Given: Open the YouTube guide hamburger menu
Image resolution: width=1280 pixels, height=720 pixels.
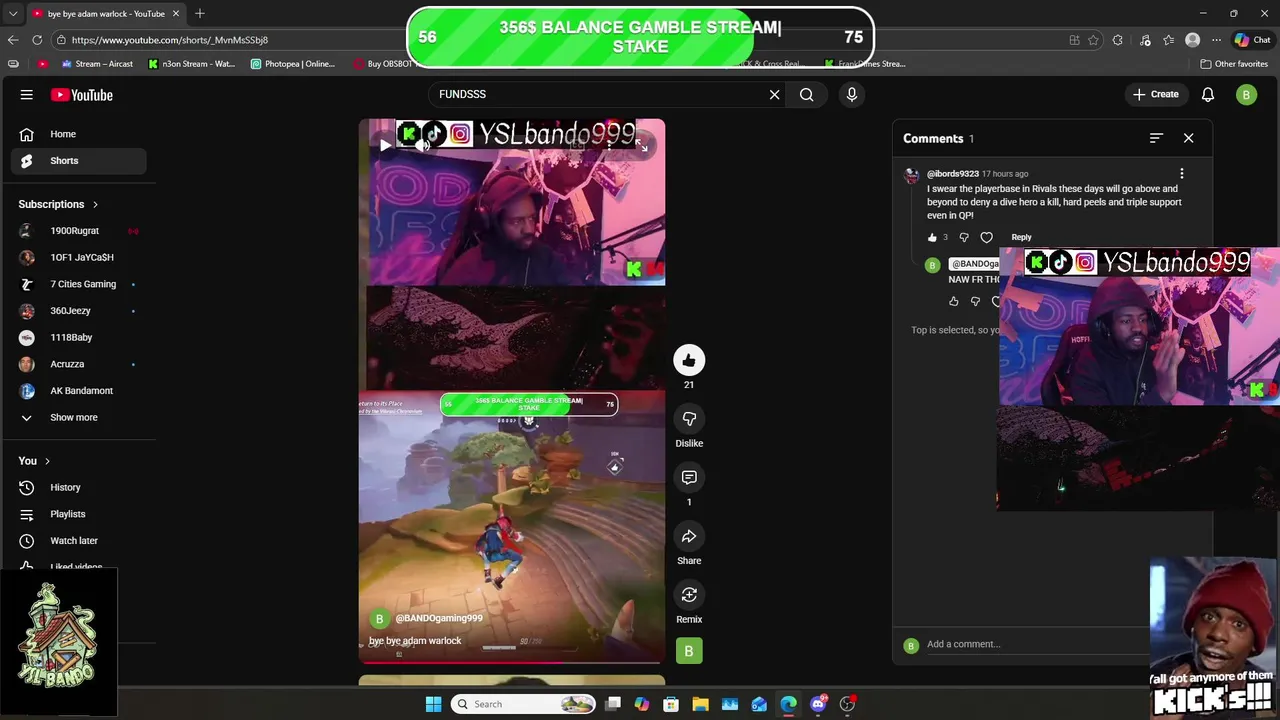Looking at the screenshot, I should pos(27,95).
